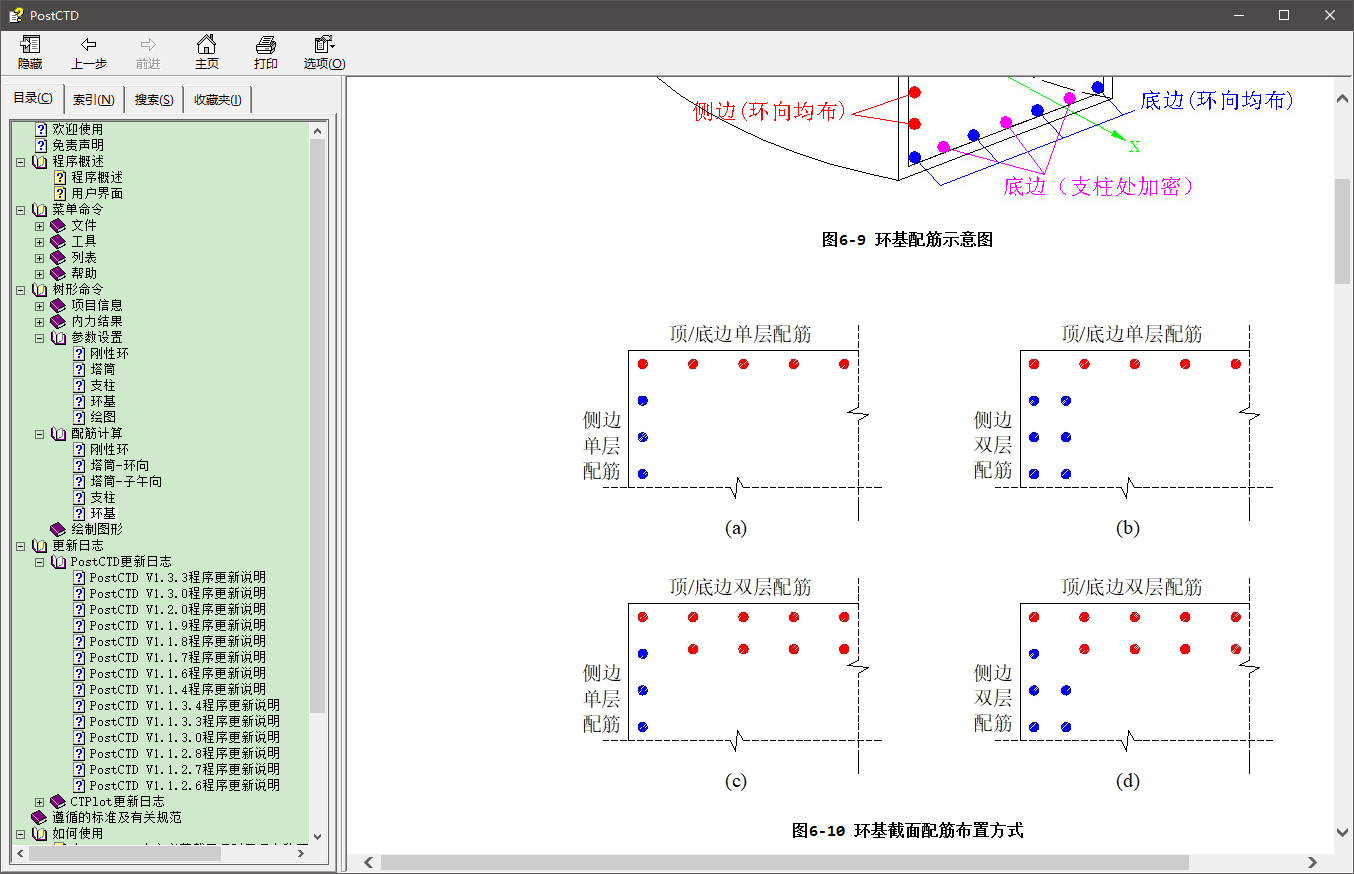The height and width of the screenshot is (874, 1354).
Task: Open the Options (选项) toolbar icon
Action: click(x=324, y=45)
